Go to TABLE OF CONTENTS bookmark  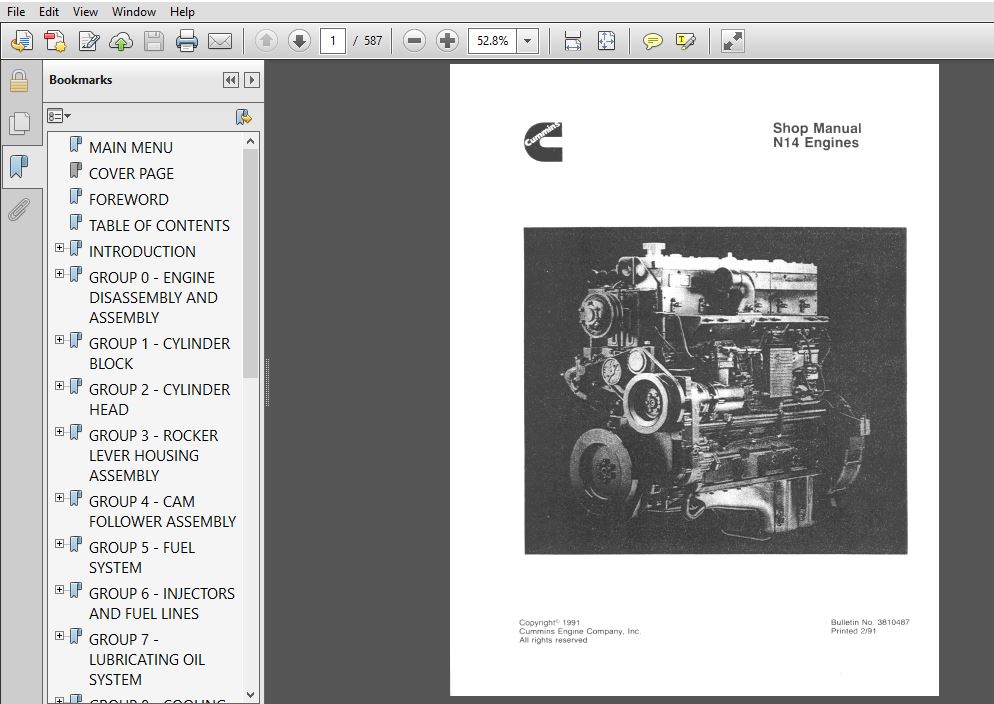point(159,226)
